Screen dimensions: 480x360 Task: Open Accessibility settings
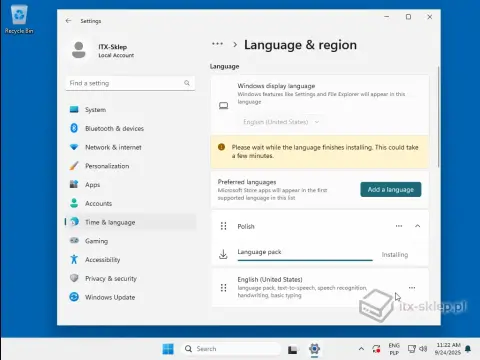click(130, 259)
